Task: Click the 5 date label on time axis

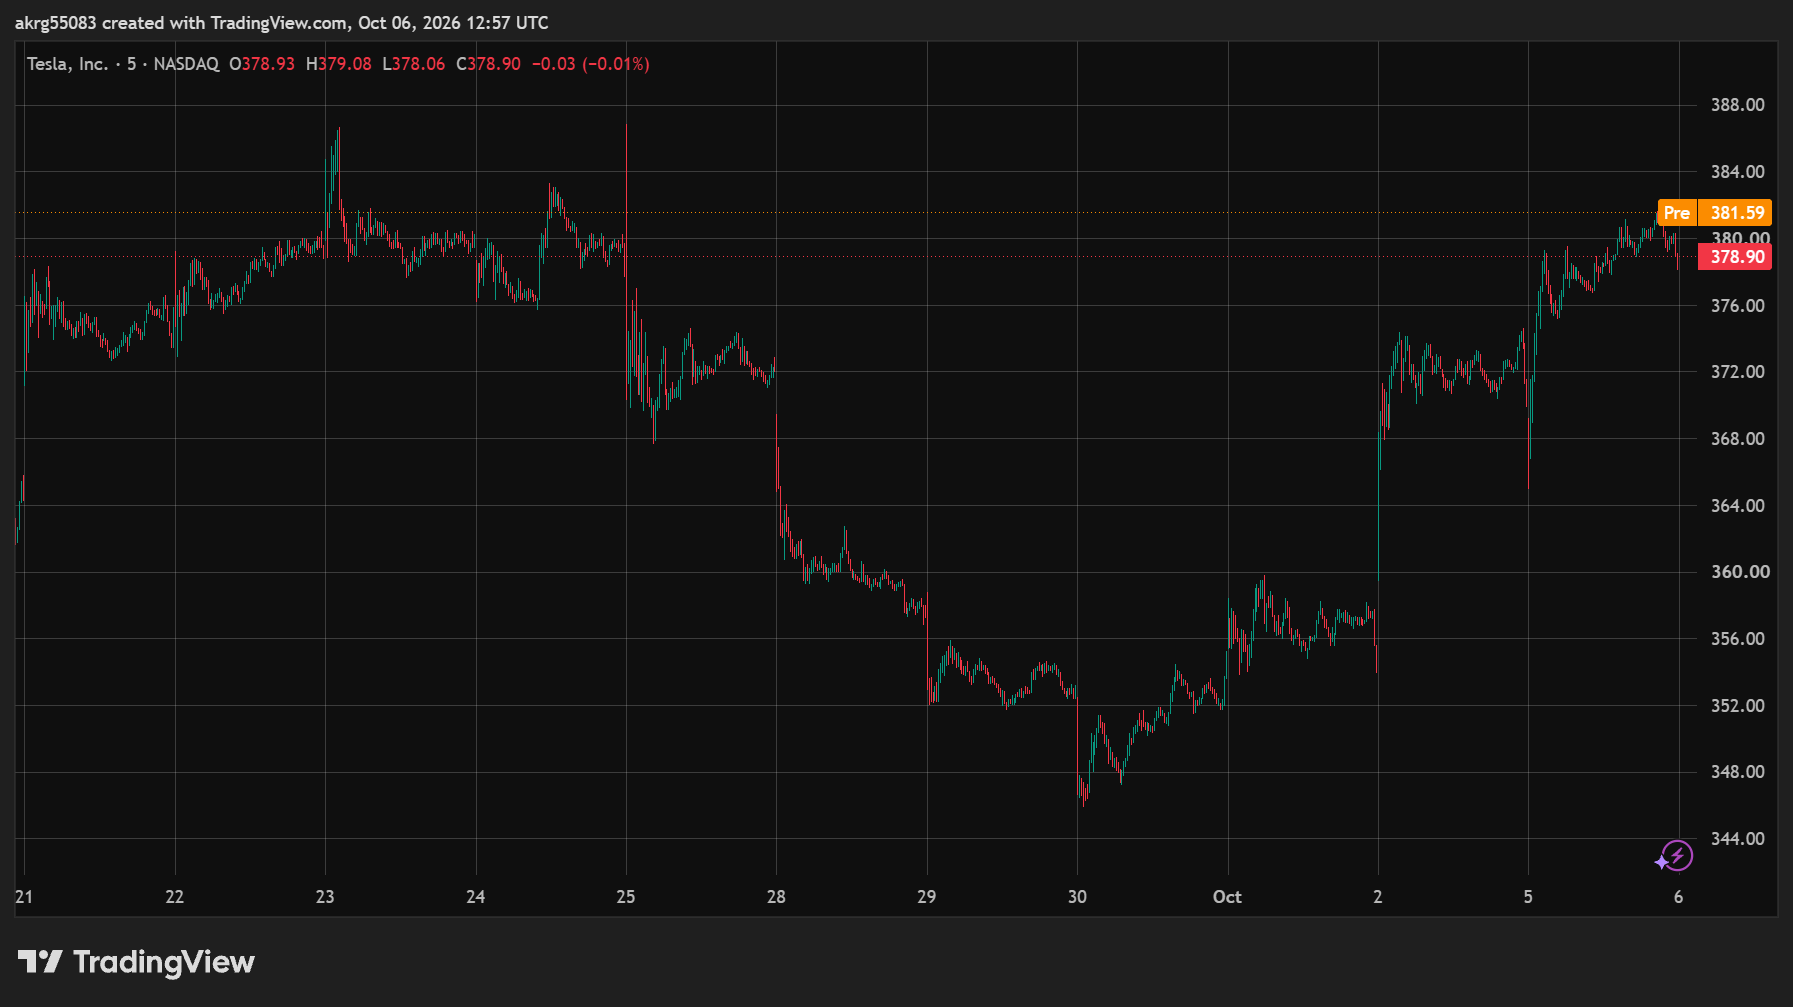Action: coord(1528,897)
